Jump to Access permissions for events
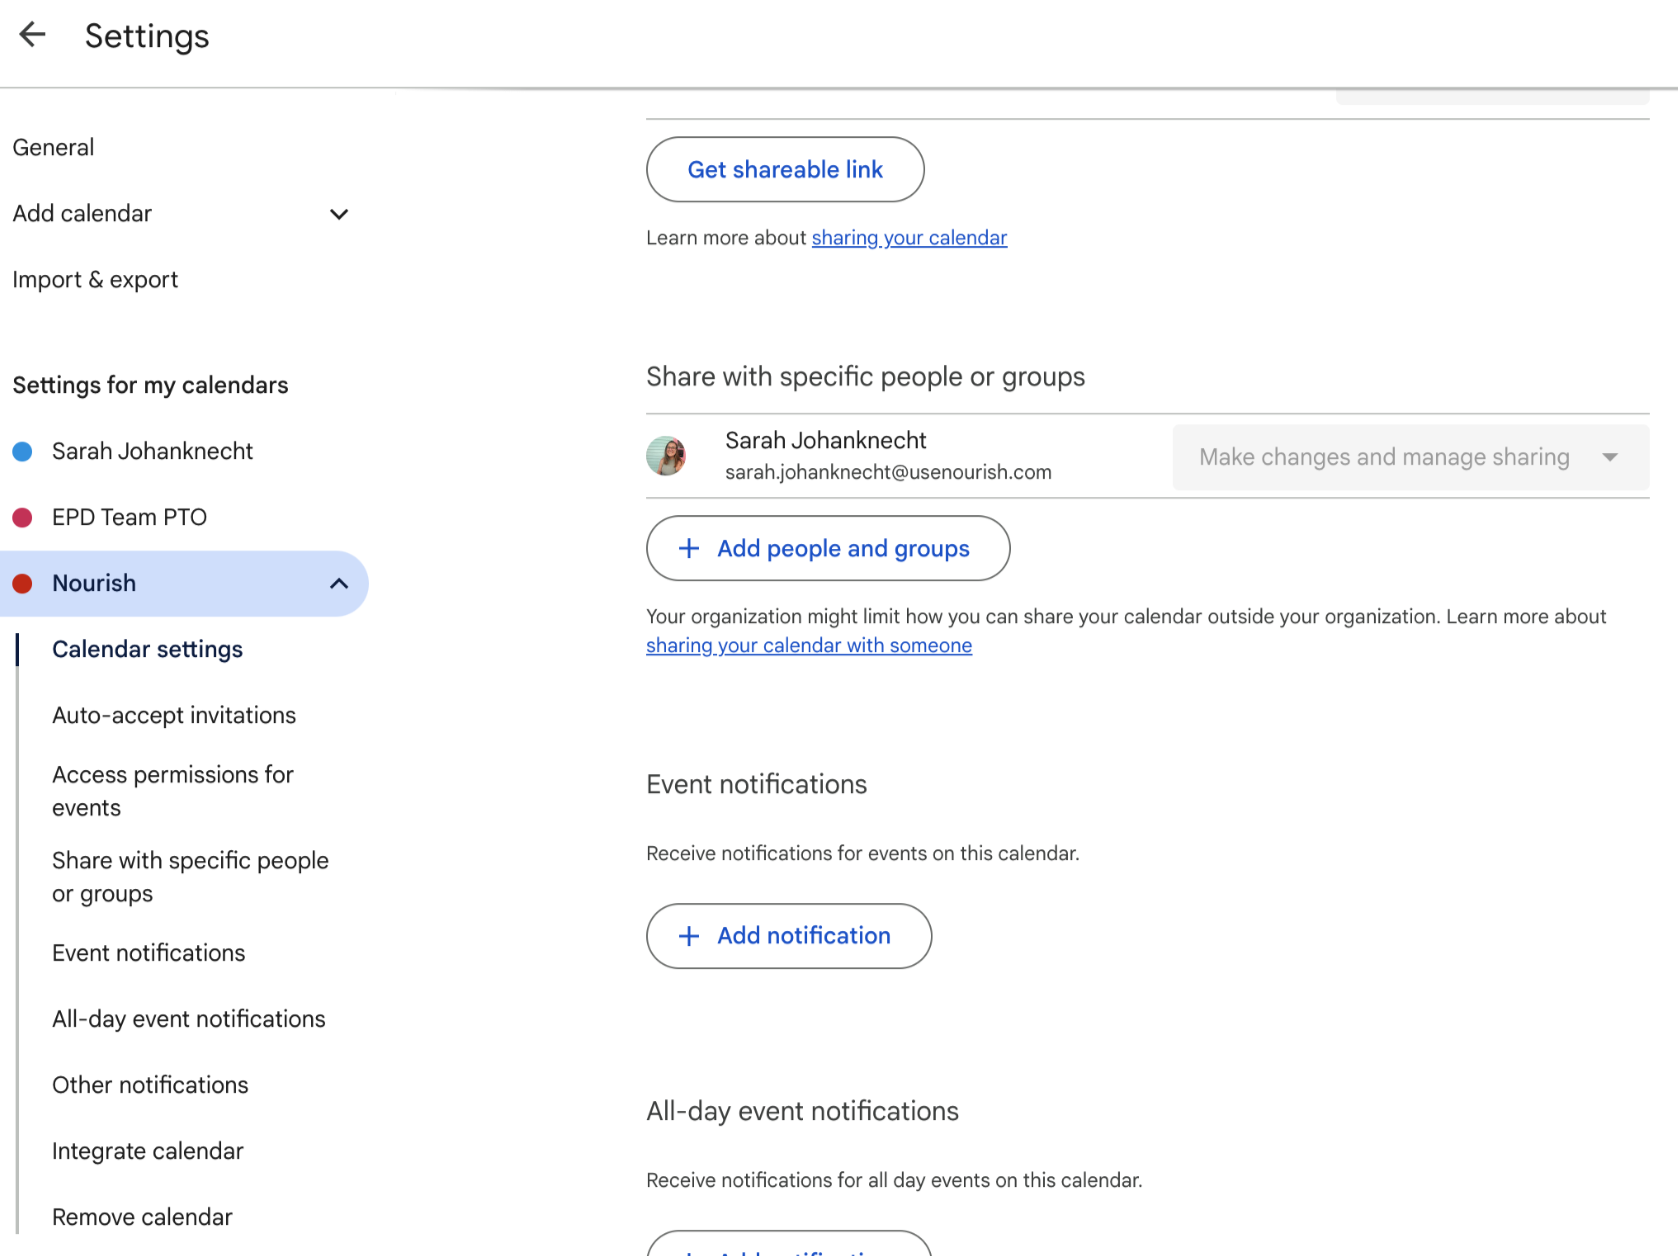 click(x=173, y=791)
